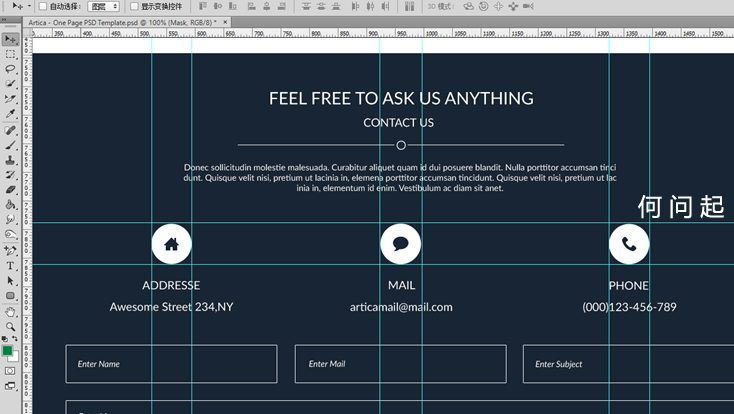734x414 pixels.
Task: Enable the 显示变换控件 checkbox
Action: 133,6
